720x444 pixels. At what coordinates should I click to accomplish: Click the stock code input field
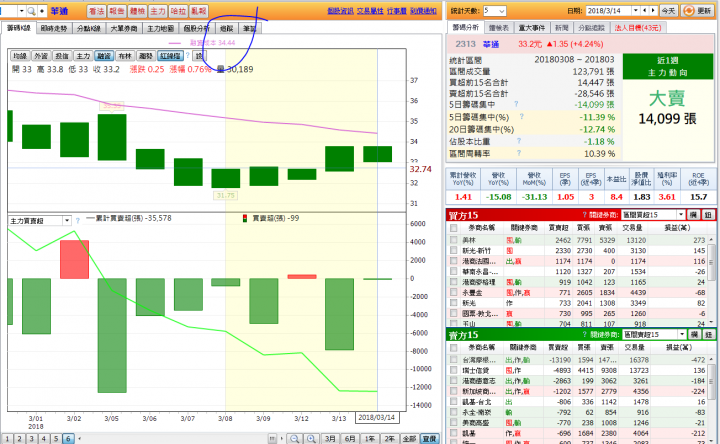(x=8, y=11)
